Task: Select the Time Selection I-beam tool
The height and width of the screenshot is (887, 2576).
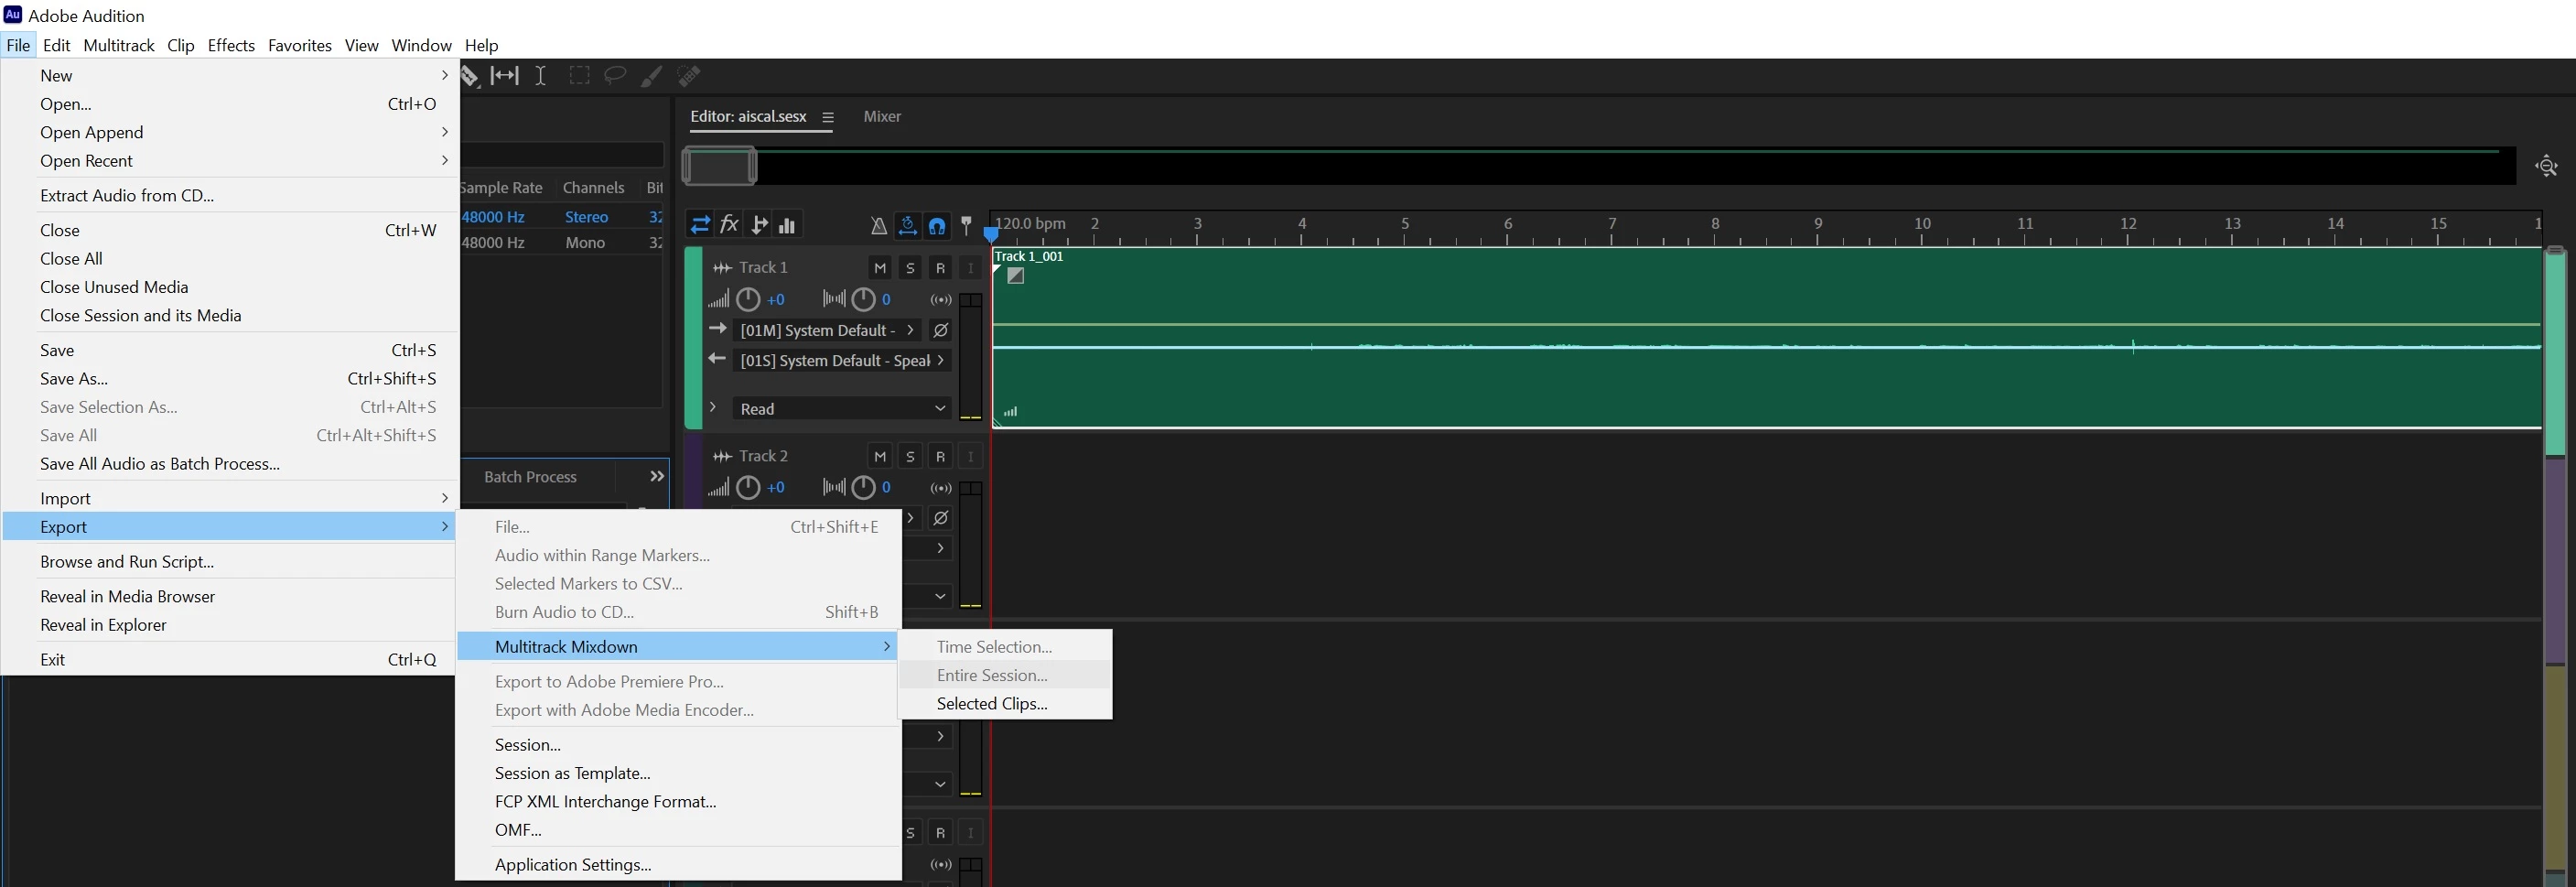Action: pos(541,76)
